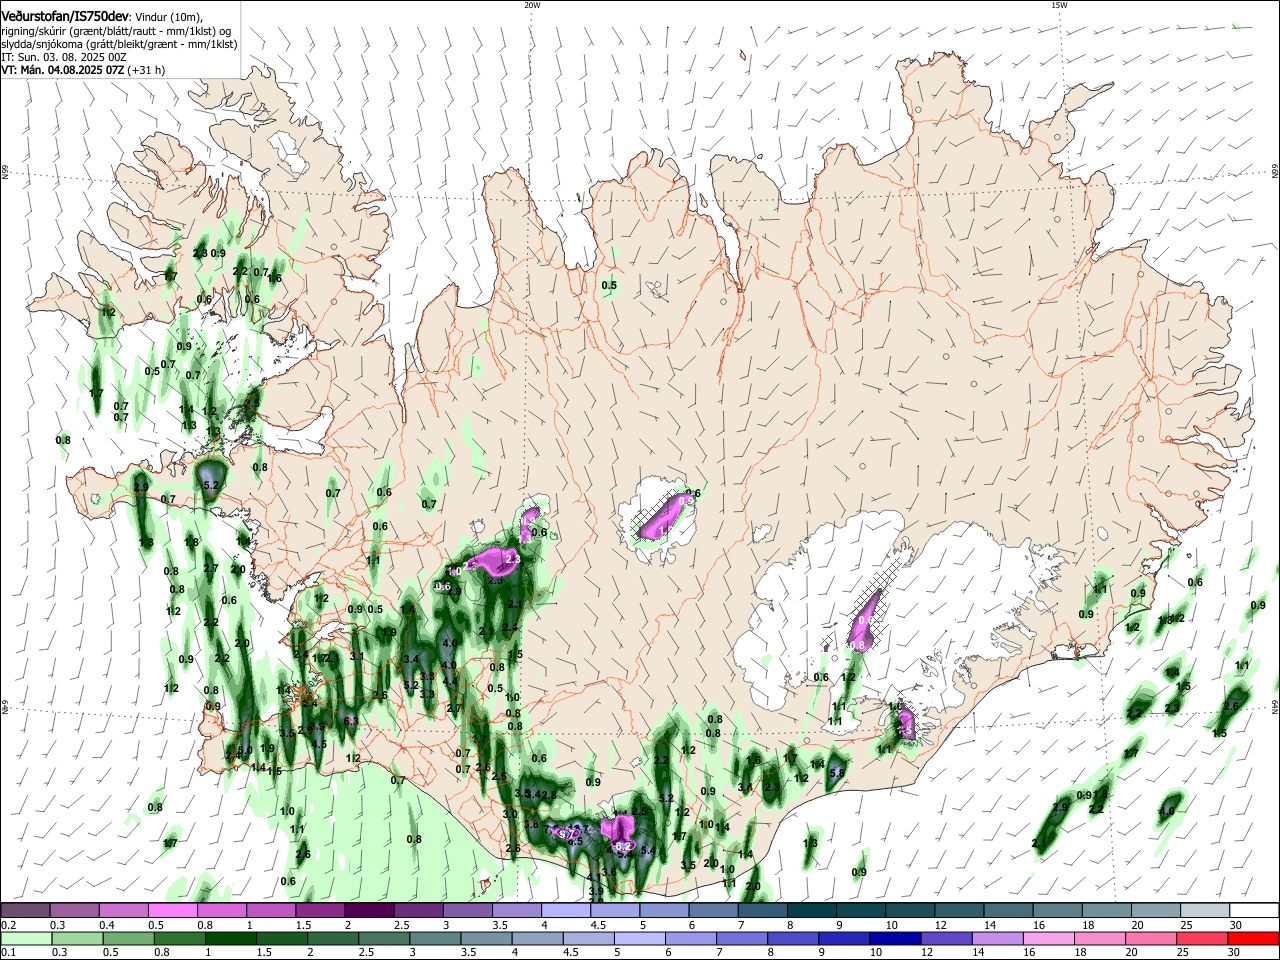Click the white upper row swatch after 30
Image resolution: width=1280 pixels, height=960 pixels.
click(1254, 911)
